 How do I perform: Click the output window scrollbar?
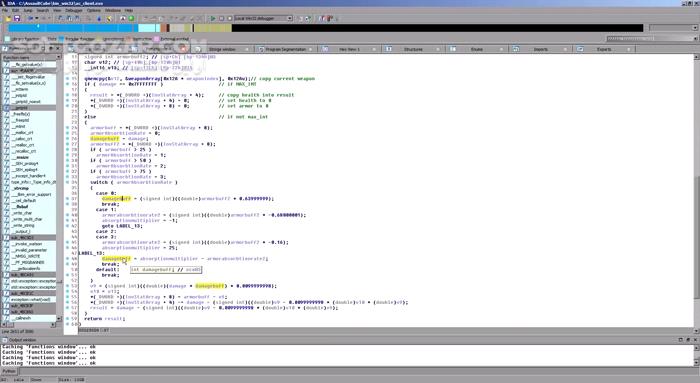tap(696, 355)
